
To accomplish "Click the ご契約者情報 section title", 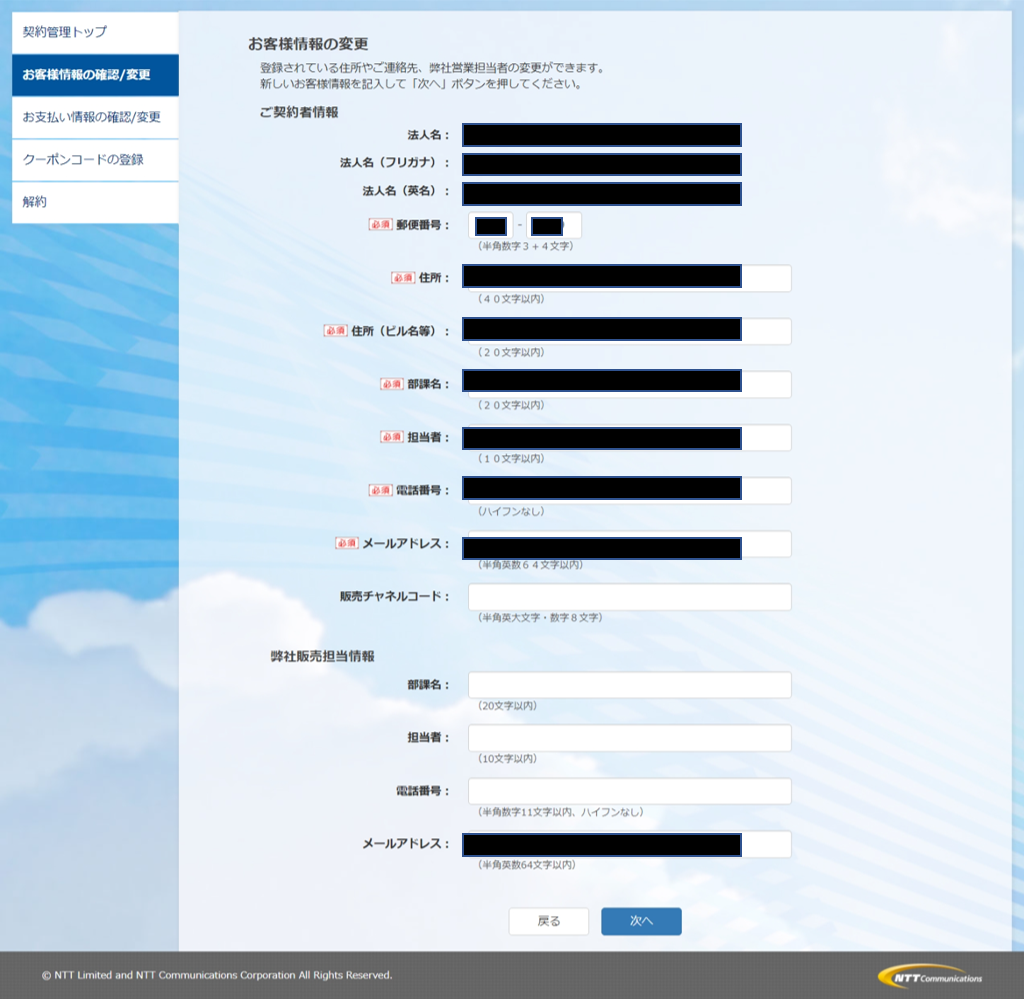I will [299, 112].
